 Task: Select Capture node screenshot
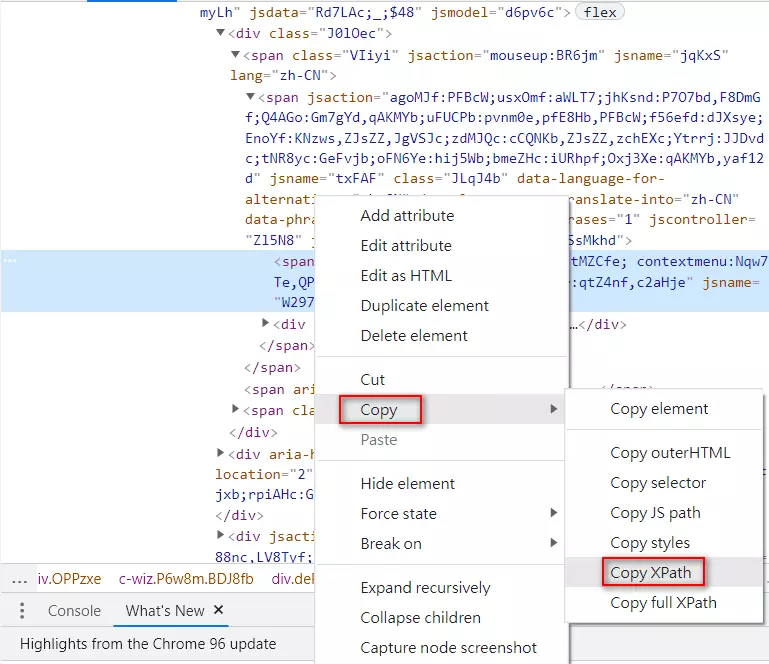(x=448, y=648)
